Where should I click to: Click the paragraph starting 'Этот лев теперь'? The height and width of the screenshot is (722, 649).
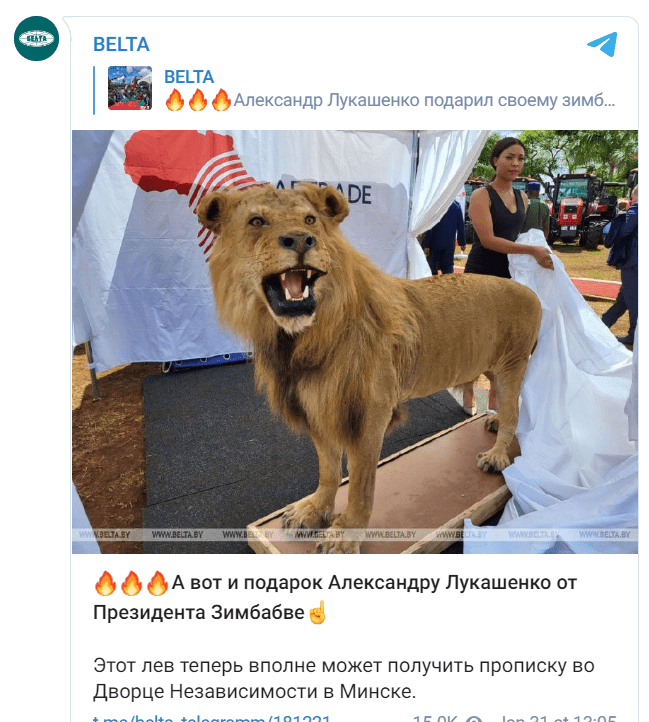tap(344, 678)
